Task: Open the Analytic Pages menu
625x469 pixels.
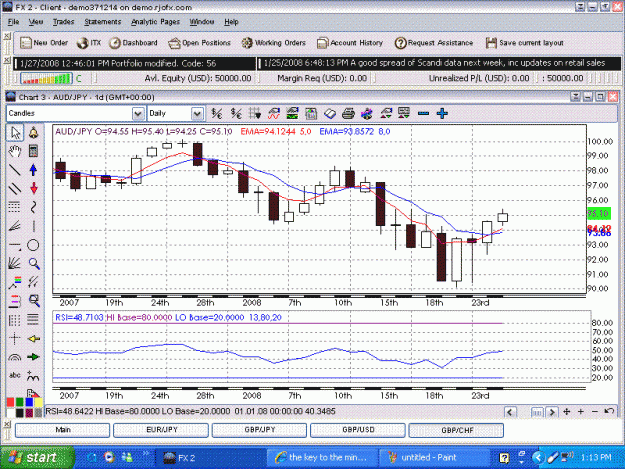Action: 155,22
